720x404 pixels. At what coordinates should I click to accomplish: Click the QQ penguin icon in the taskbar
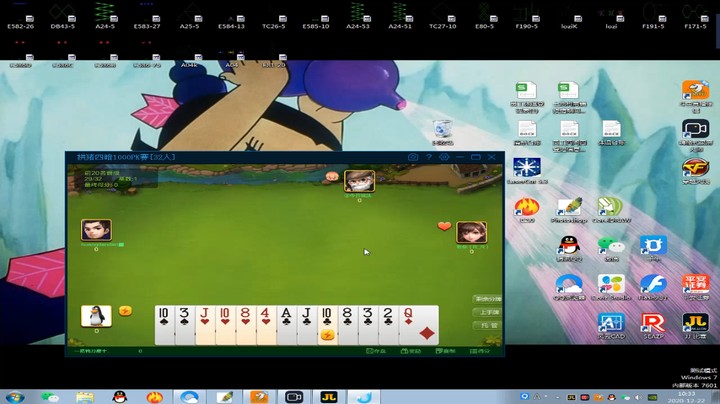point(119,397)
